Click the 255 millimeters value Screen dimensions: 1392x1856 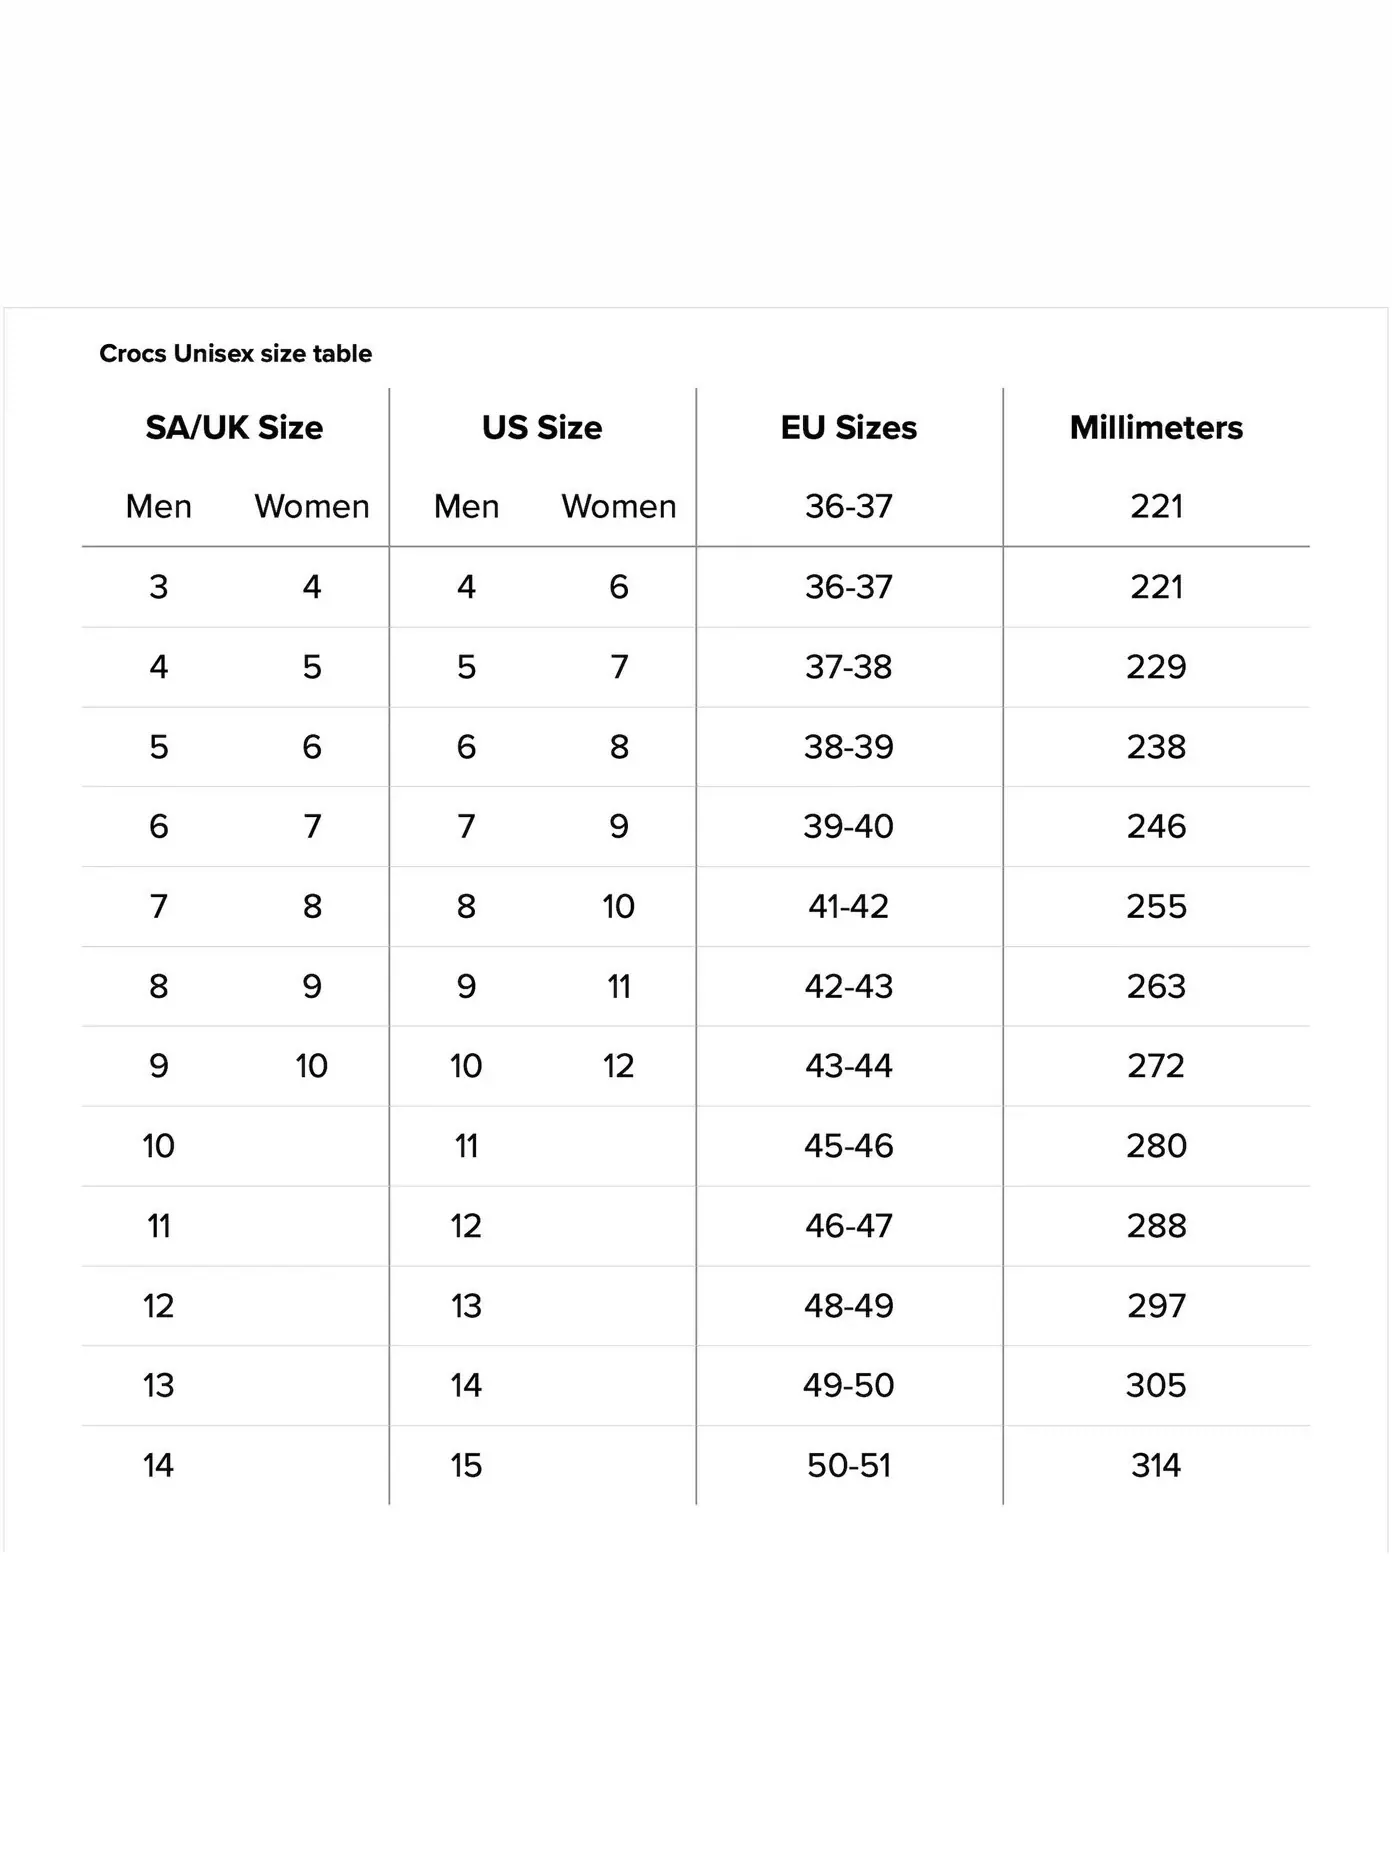pyautogui.click(x=1156, y=907)
